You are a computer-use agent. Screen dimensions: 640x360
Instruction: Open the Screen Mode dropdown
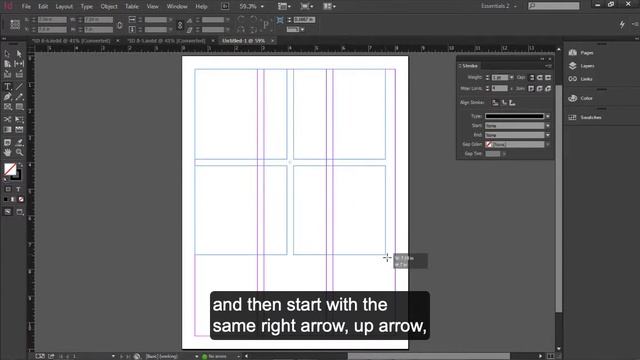pyautogui.click(x=307, y=7)
